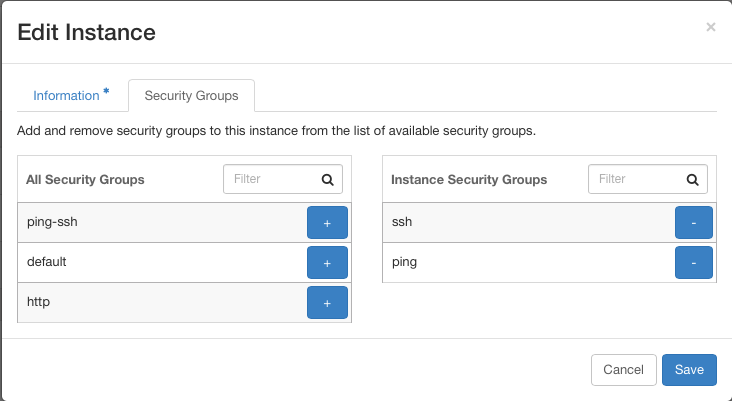The height and width of the screenshot is (401, 732).
Task: Select the ping-ssh row in available groups
Action: click(184, 222)
